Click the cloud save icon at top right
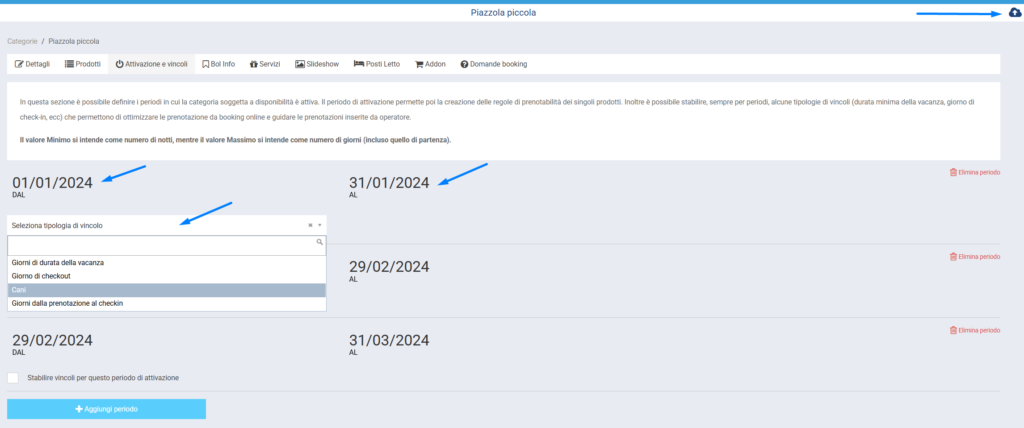This screenshot has height=428, width=1024. [1016, 13]
